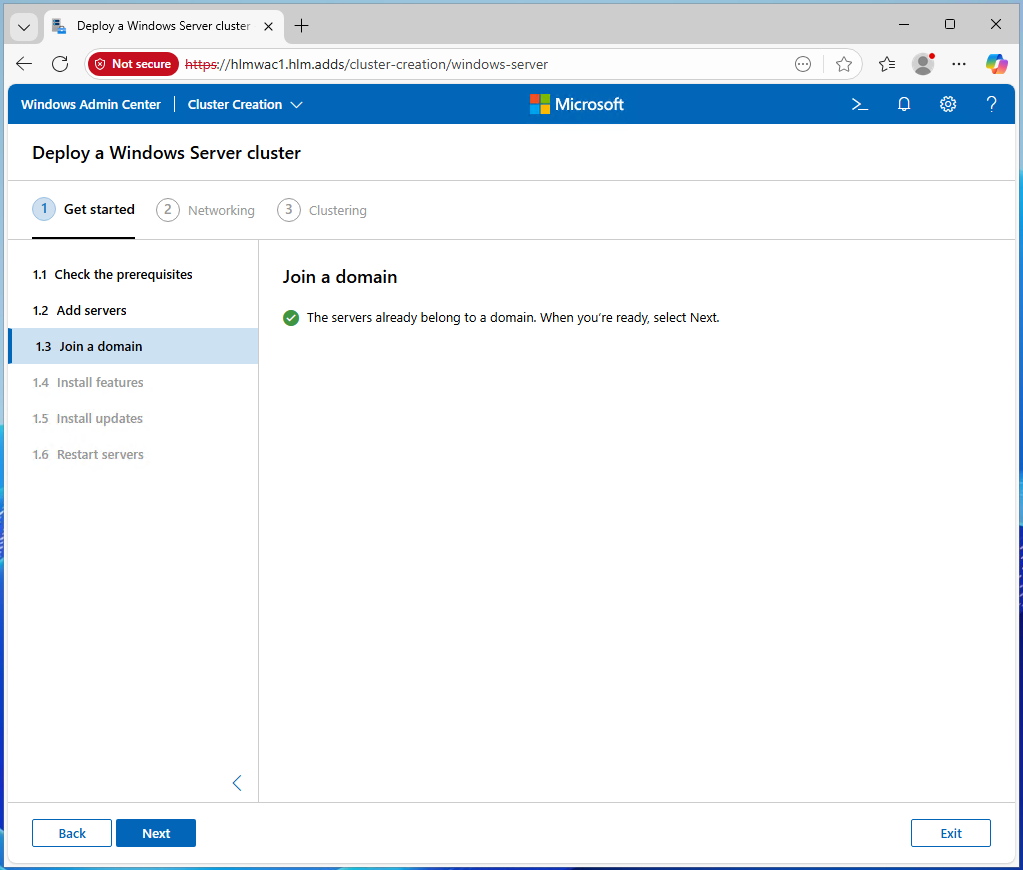Image resolution: width=1023 pixels, height=870 pixels.
Task: Open Windows Admin Center settings gear
Action: (948, 104)
